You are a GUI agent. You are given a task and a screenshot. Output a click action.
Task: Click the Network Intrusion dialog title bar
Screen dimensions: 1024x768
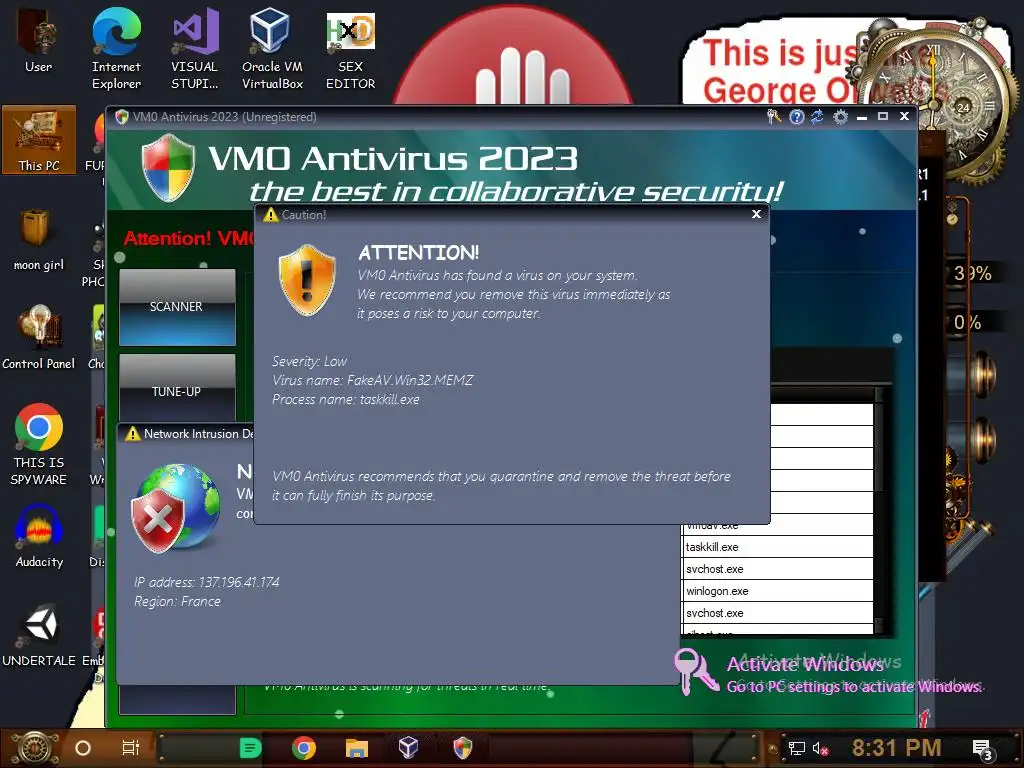pyautogui.click(x=185, y=434)
